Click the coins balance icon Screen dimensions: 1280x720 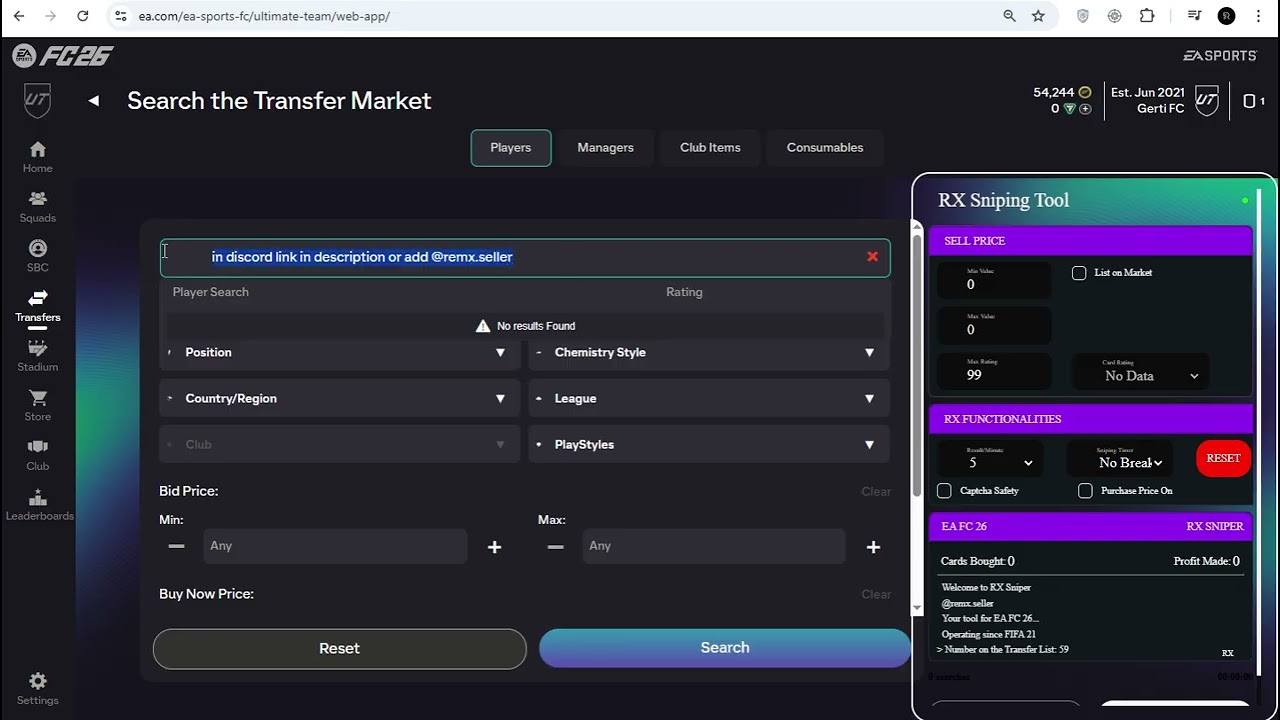point(1085,92)
